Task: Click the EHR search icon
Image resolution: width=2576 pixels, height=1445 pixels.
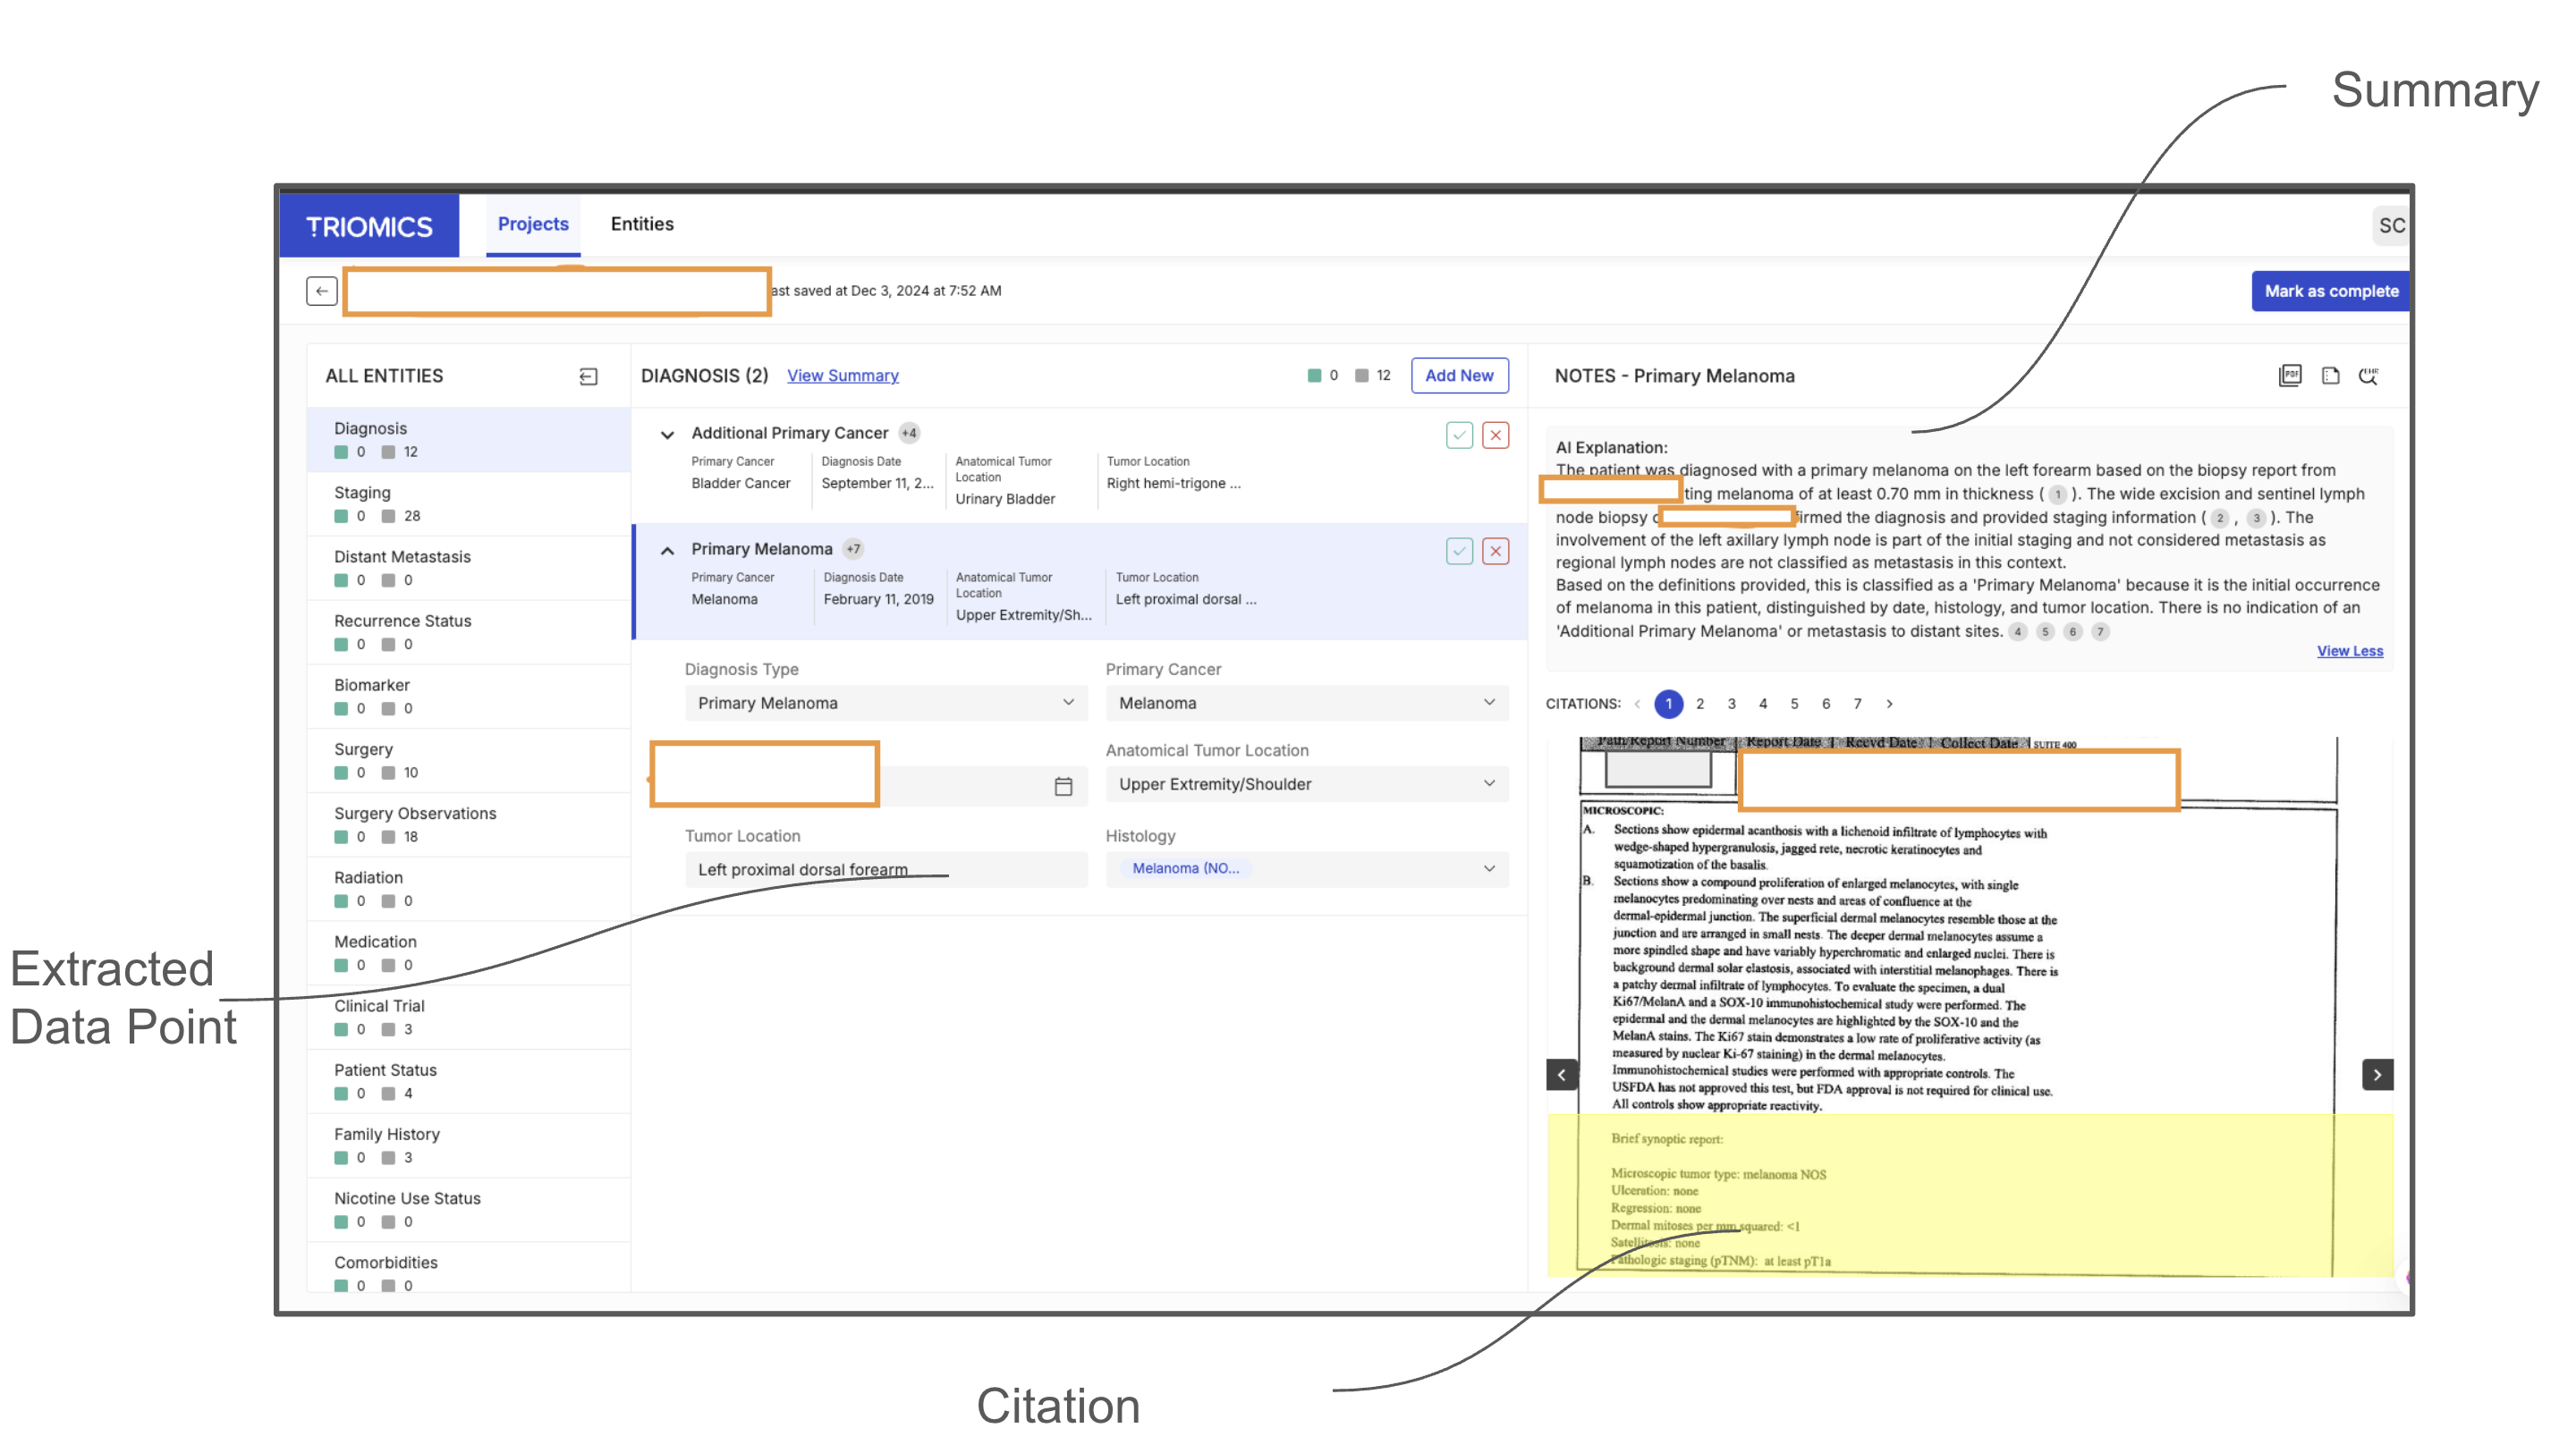Action: 2368,375
